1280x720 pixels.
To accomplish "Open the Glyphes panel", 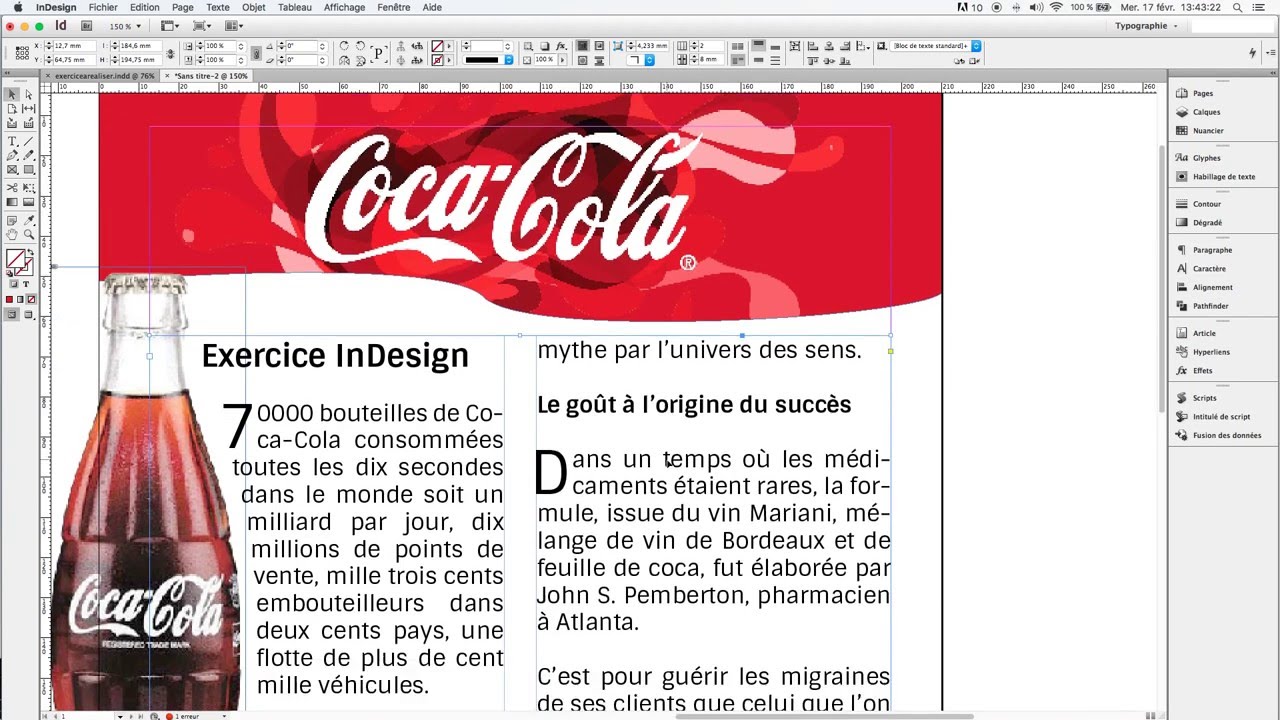I will [1206, 158].
